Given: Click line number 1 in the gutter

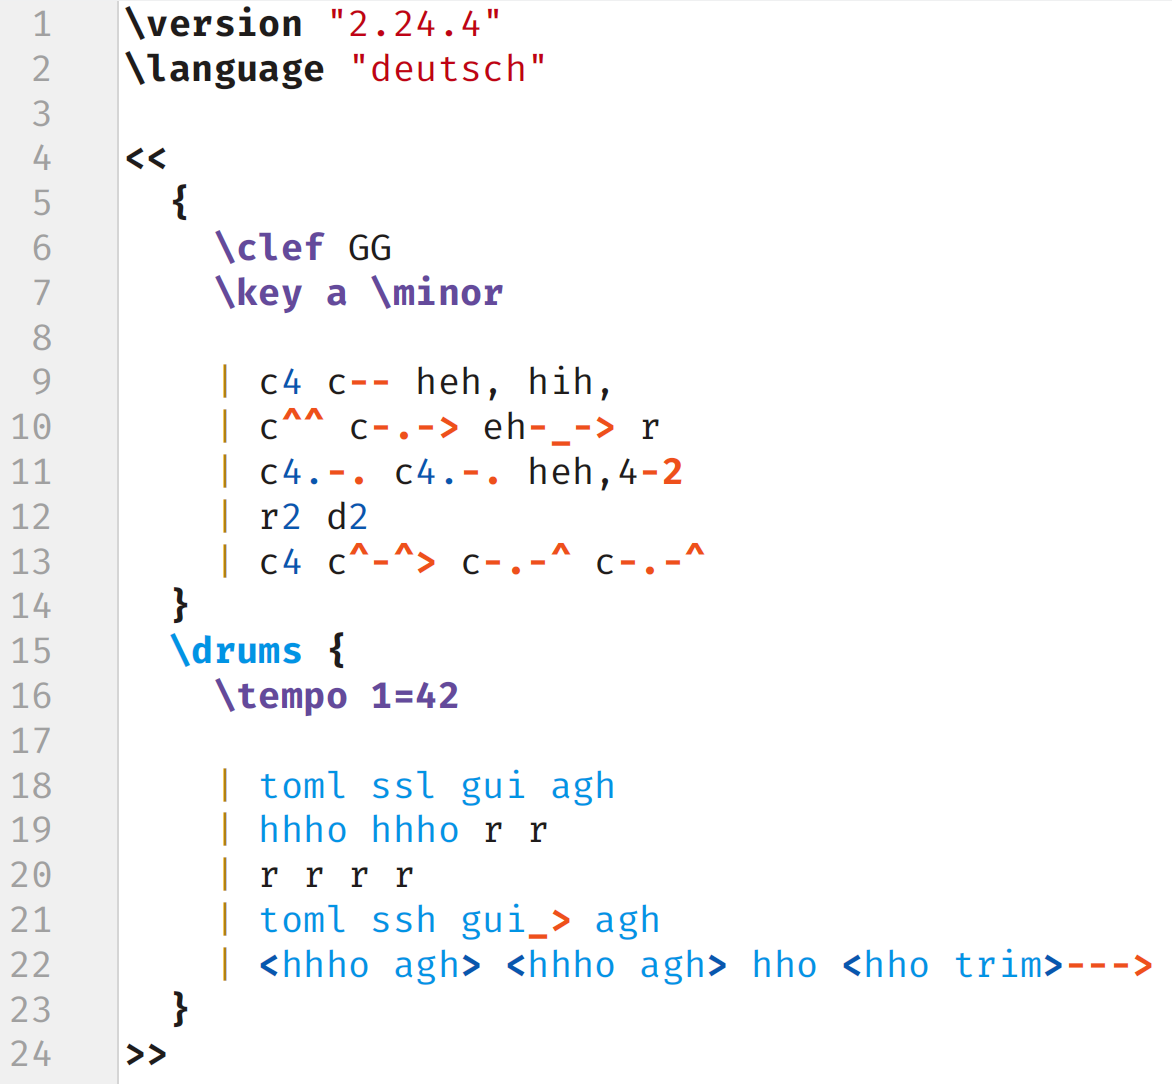Looking at the screenshot, I should pos(41,24).
